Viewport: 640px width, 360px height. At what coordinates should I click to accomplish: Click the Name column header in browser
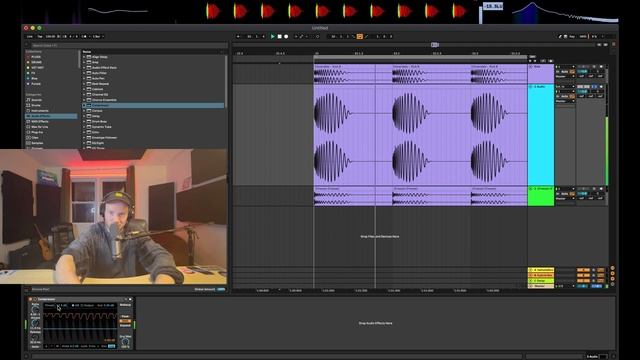click(87, 52)
